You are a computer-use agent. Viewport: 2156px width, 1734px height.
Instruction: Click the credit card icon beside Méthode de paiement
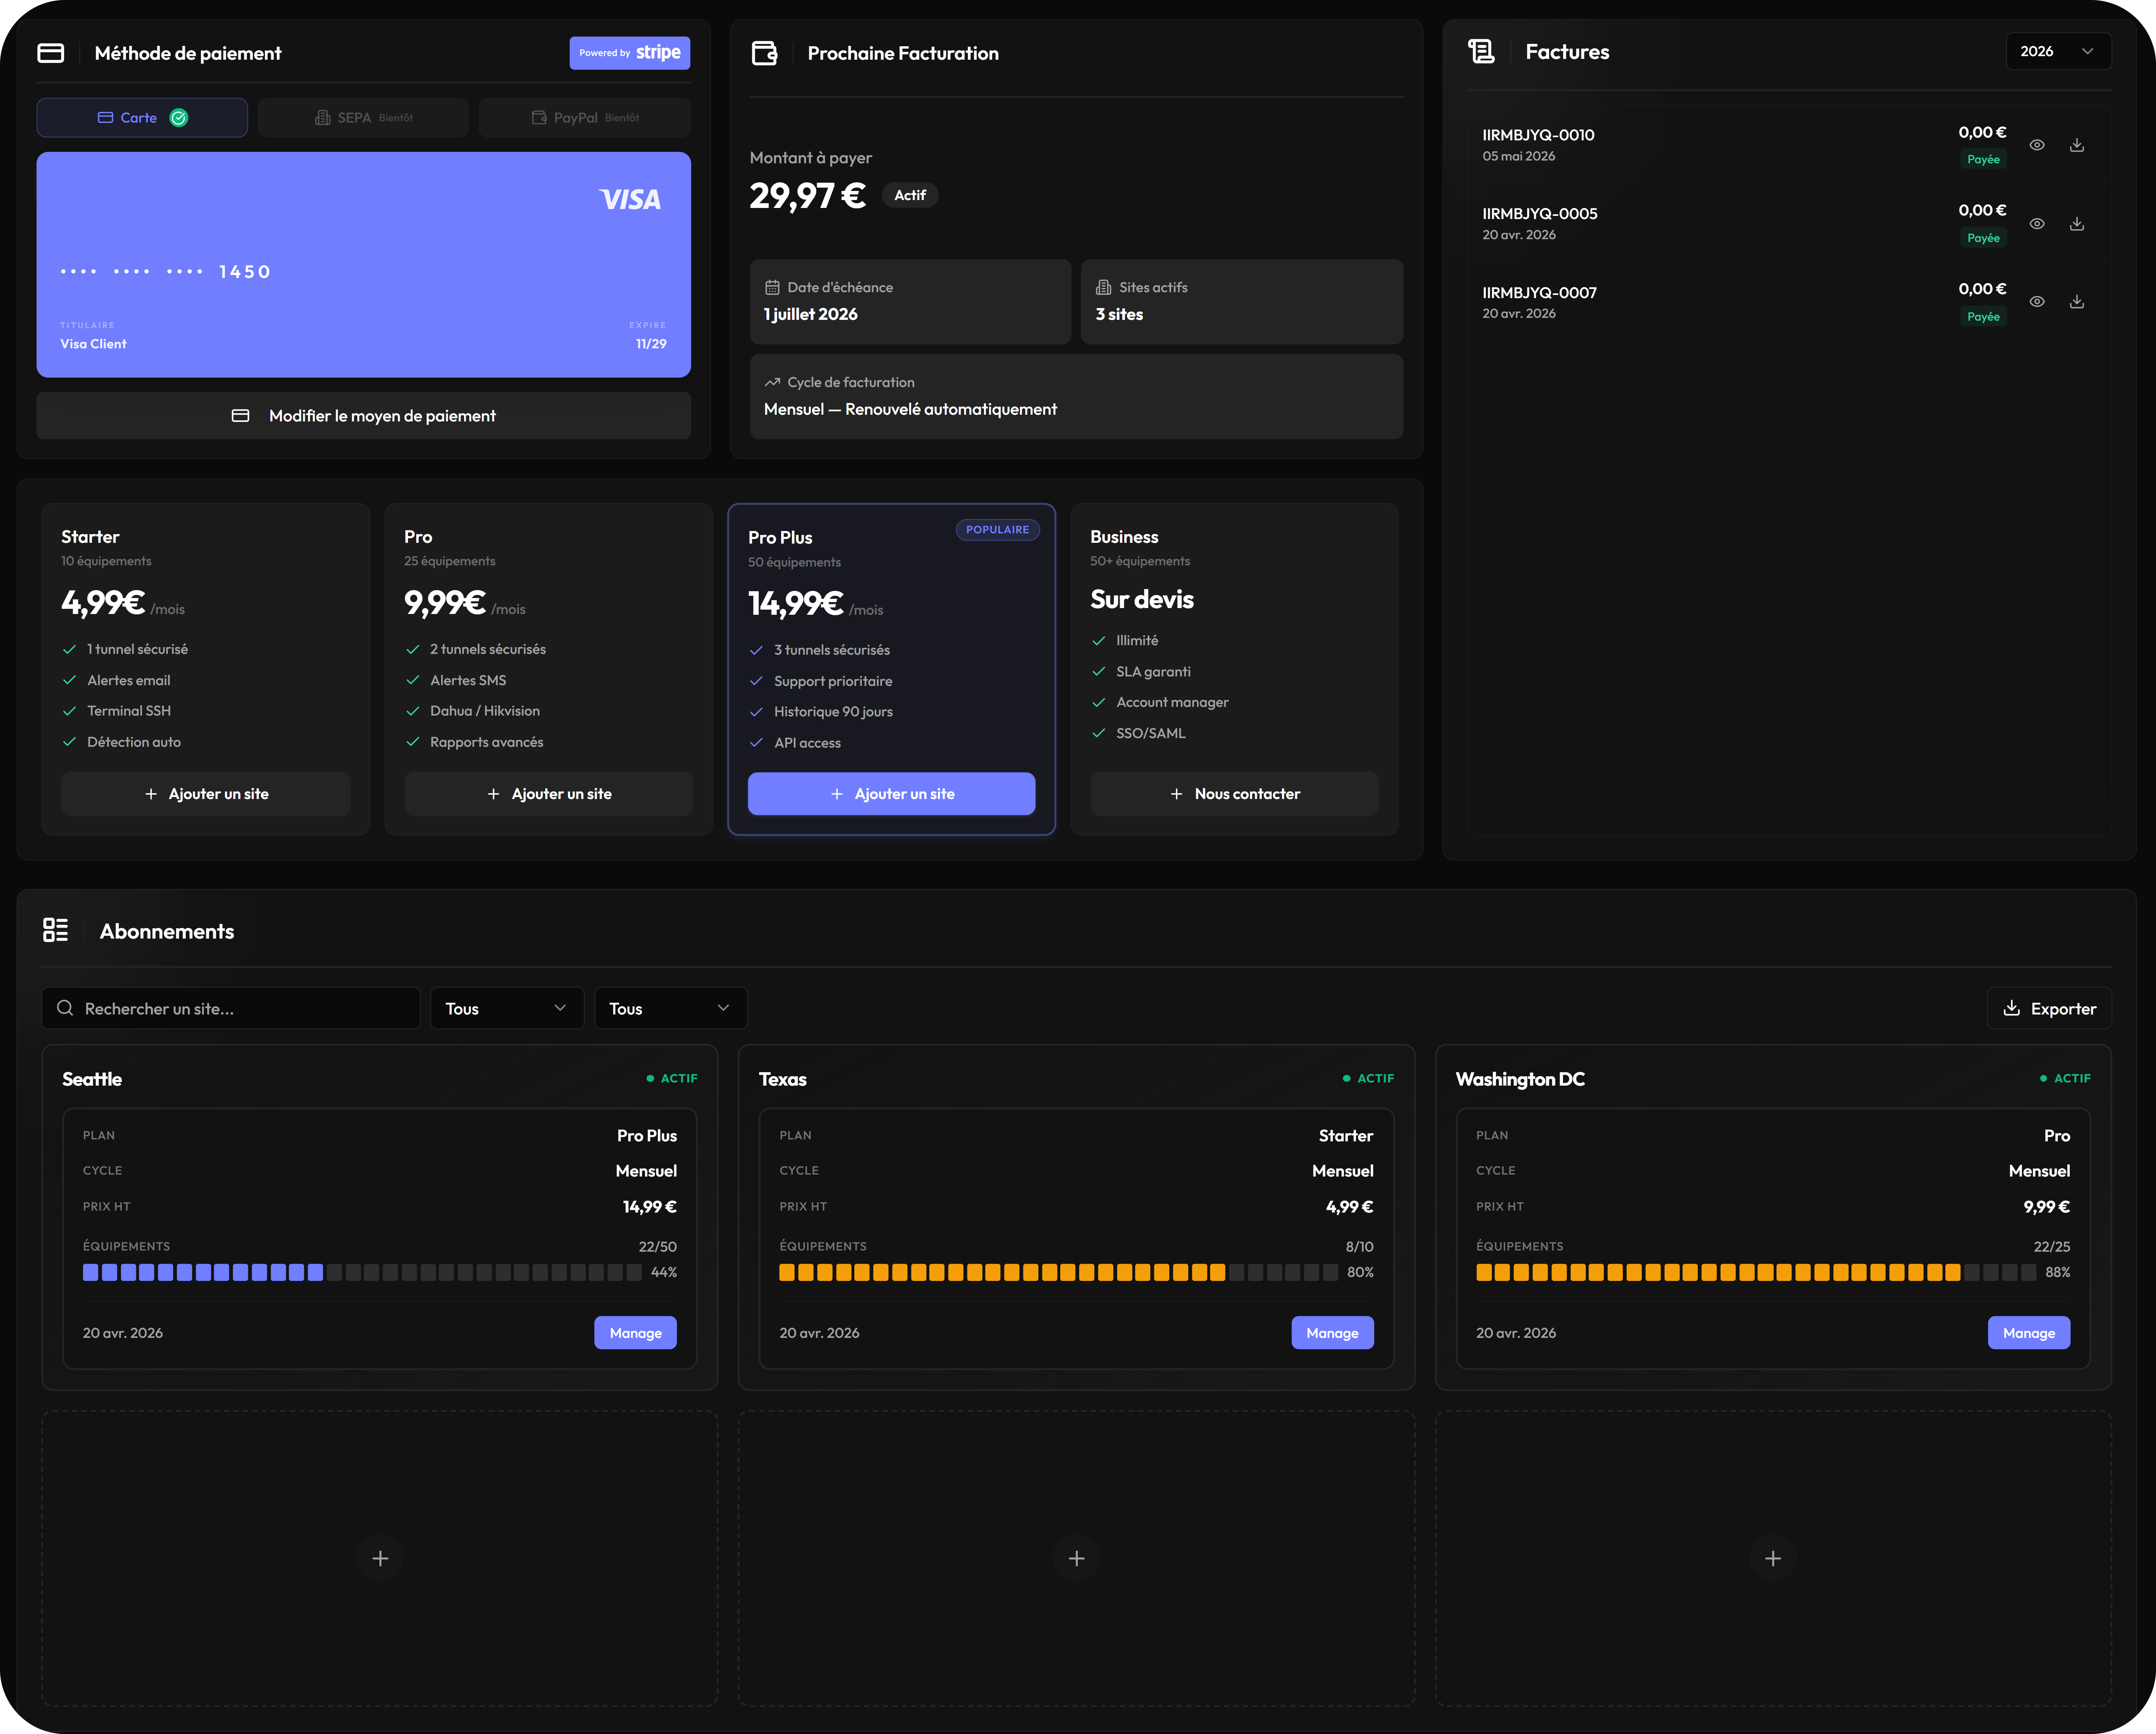click(x=51, y=53)
